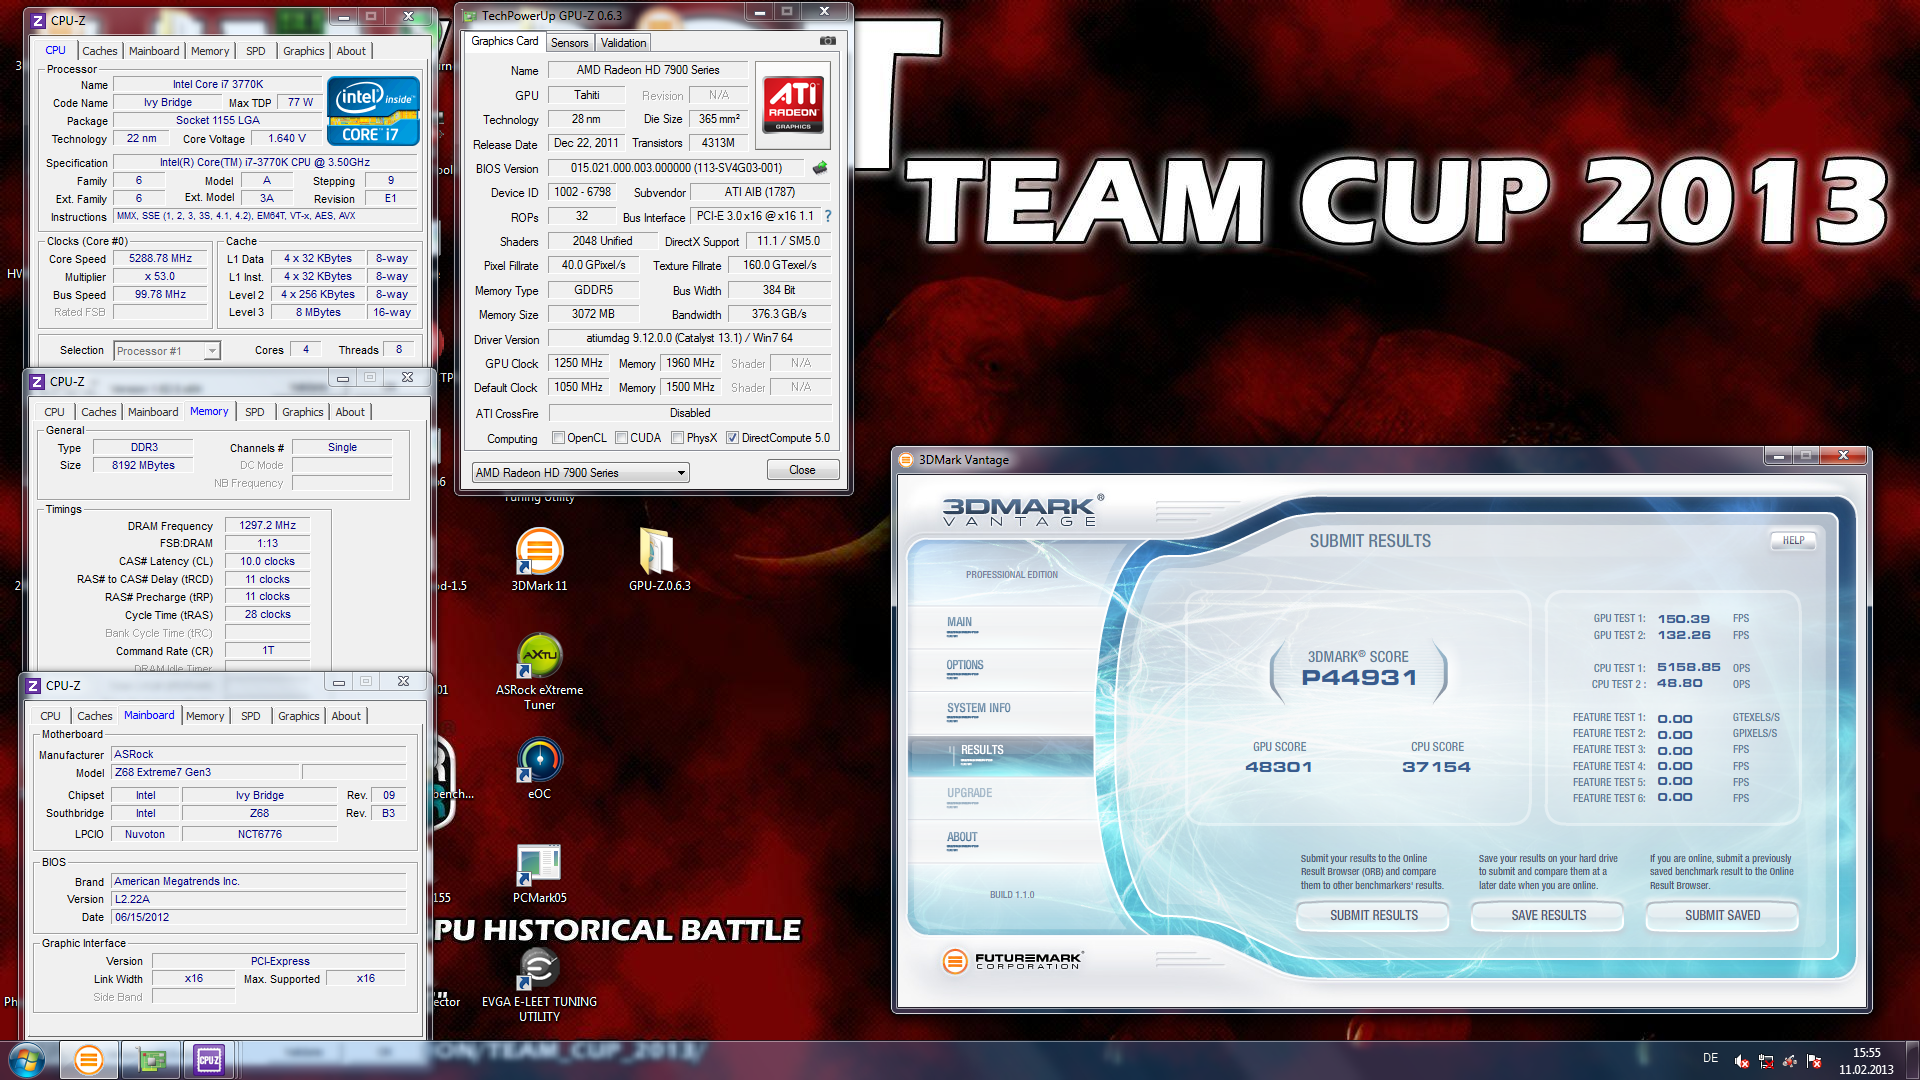
Task: Click the Futuremark Corporation logo
Action: click(1012, 961)
